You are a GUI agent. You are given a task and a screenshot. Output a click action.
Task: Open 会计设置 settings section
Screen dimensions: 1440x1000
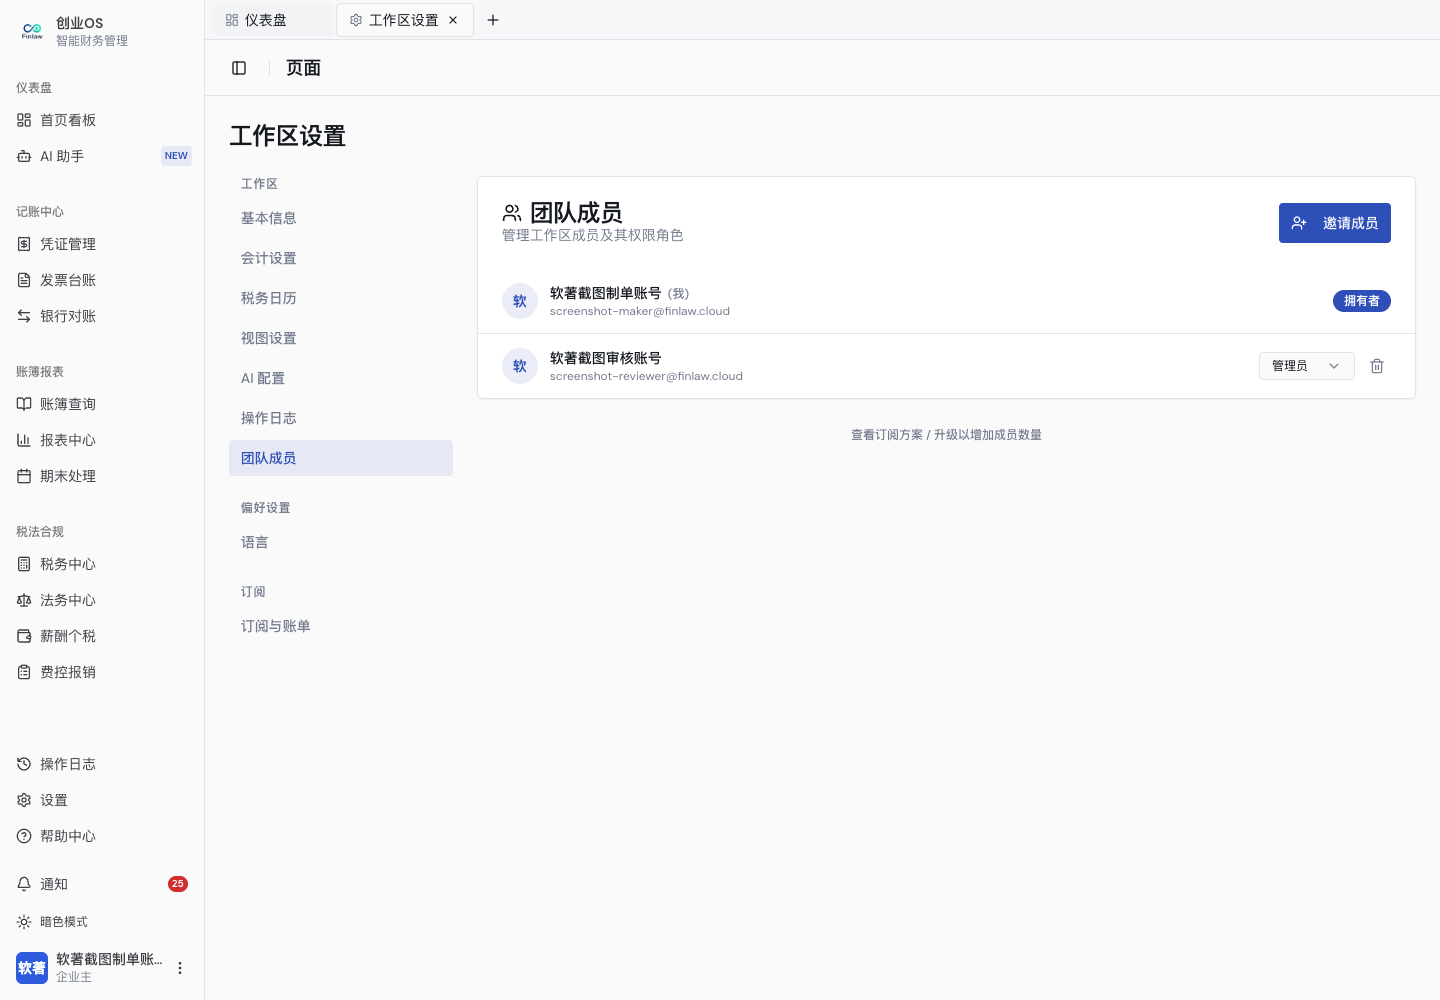(x=341, y=258)
